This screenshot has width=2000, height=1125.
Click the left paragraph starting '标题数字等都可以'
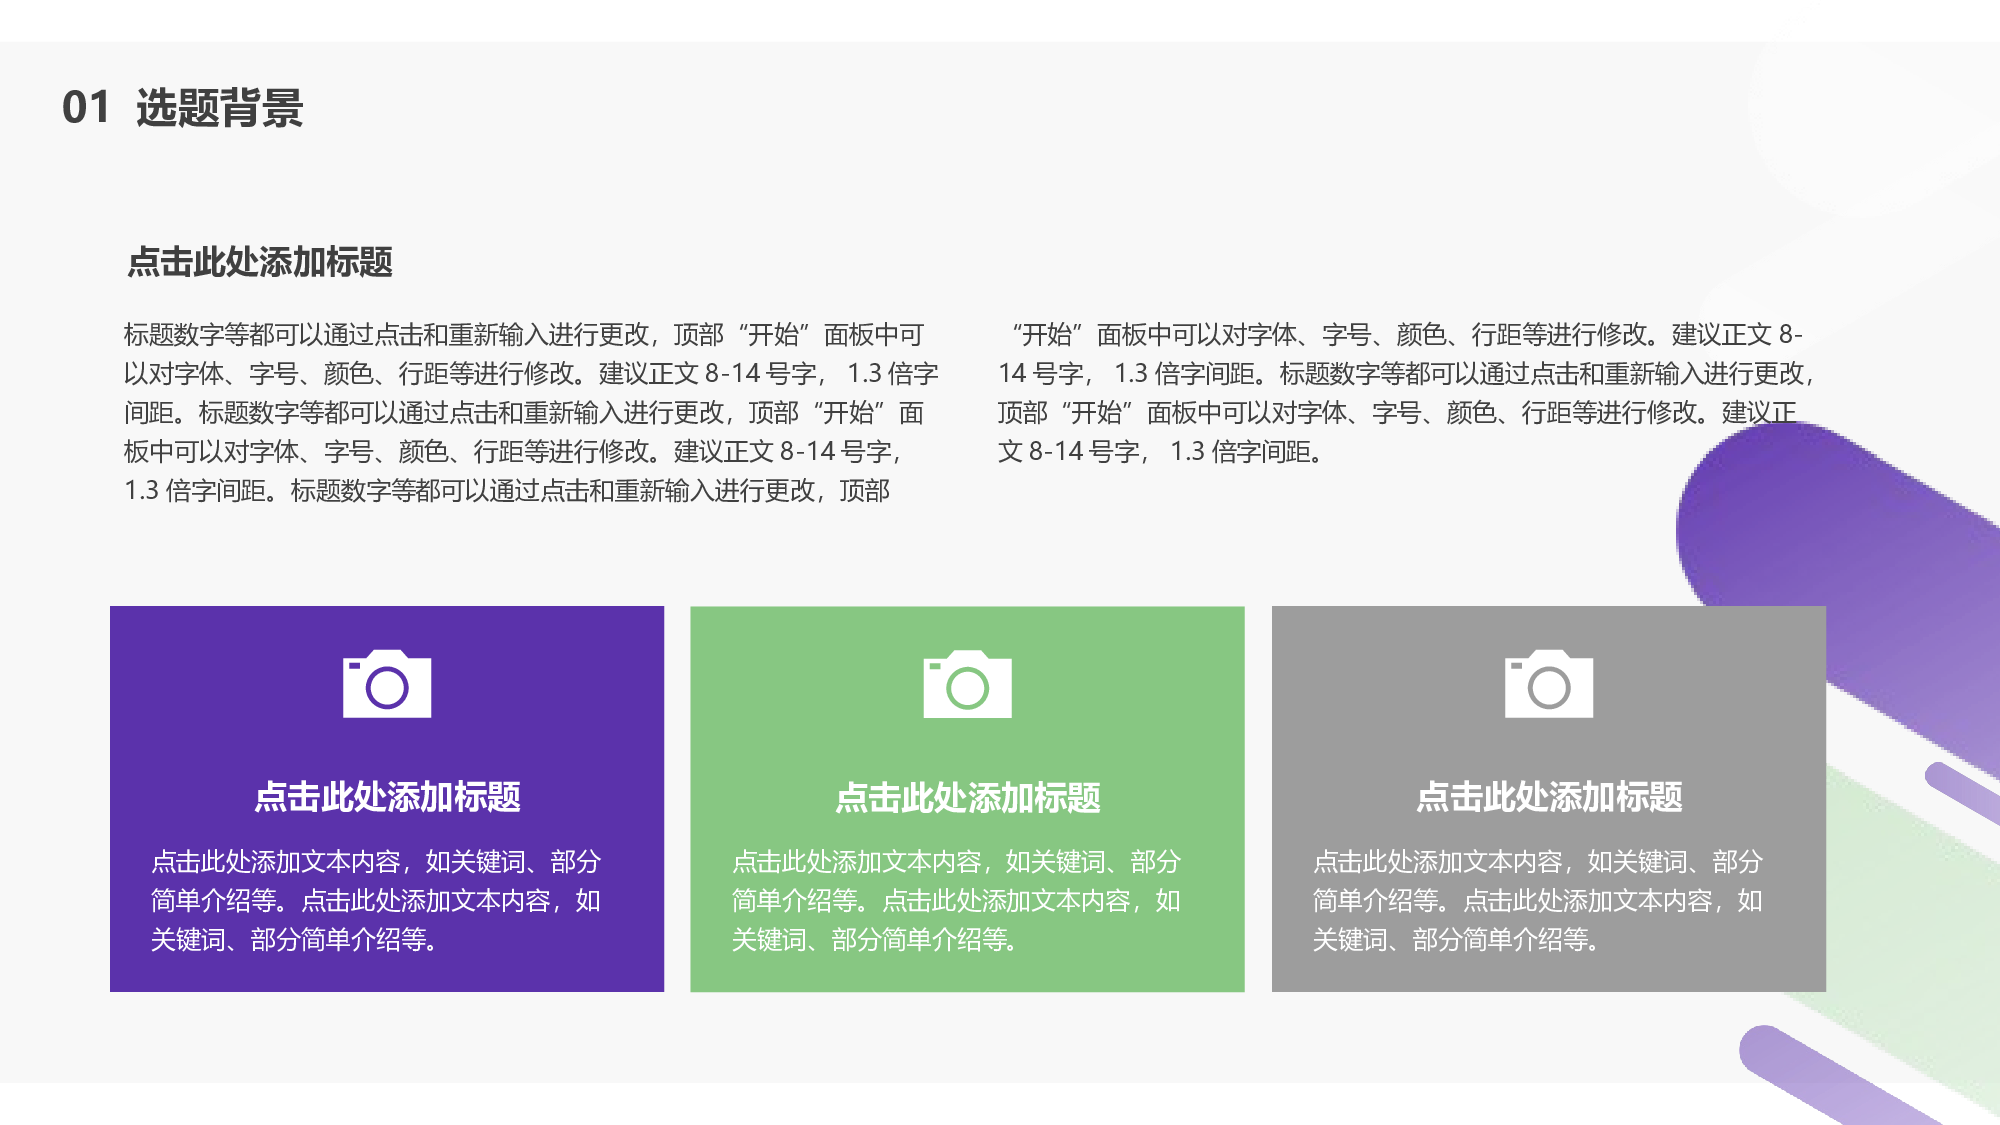click(x=531, y=412)
